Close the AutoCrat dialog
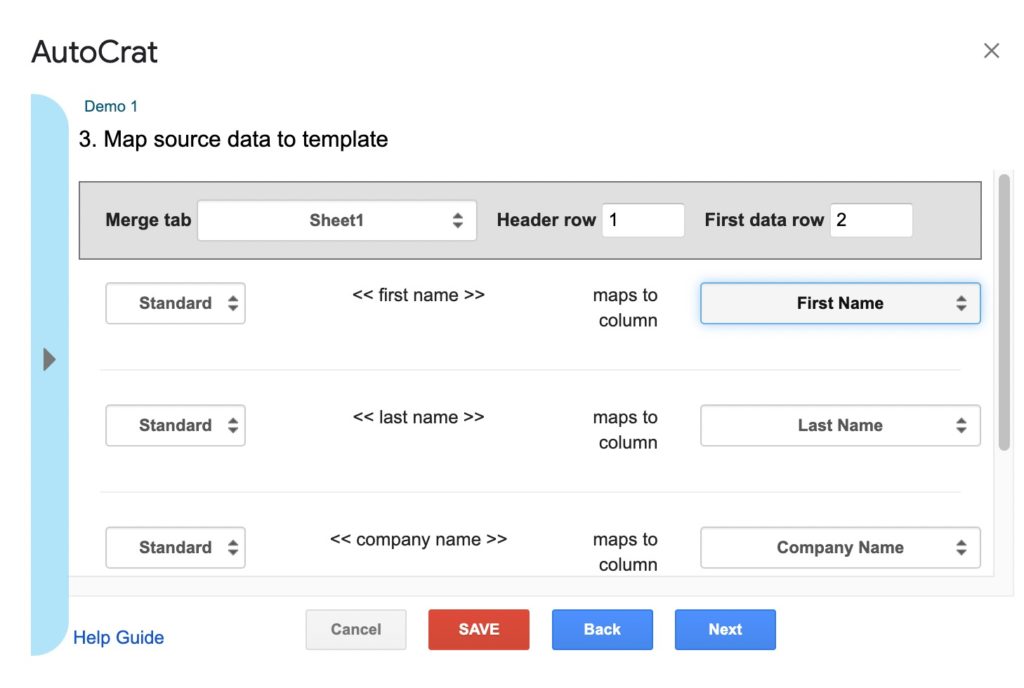Image resolution: width=1024 pixels, height=688 pixels. pos(991,50)
